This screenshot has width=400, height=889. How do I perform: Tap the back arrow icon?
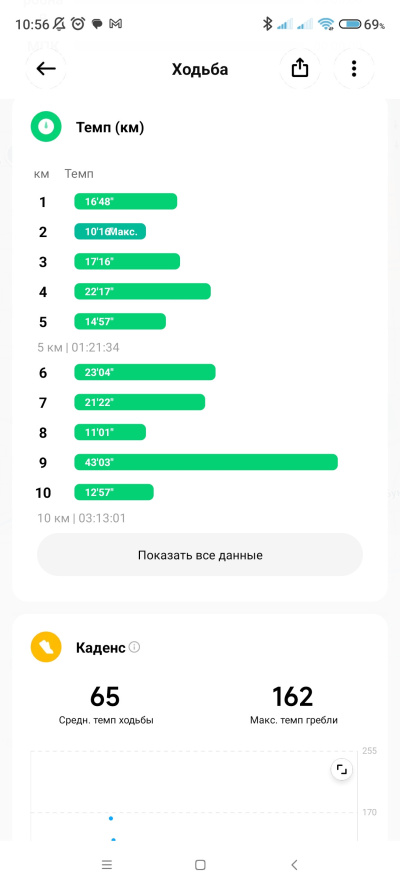[46, 69]
